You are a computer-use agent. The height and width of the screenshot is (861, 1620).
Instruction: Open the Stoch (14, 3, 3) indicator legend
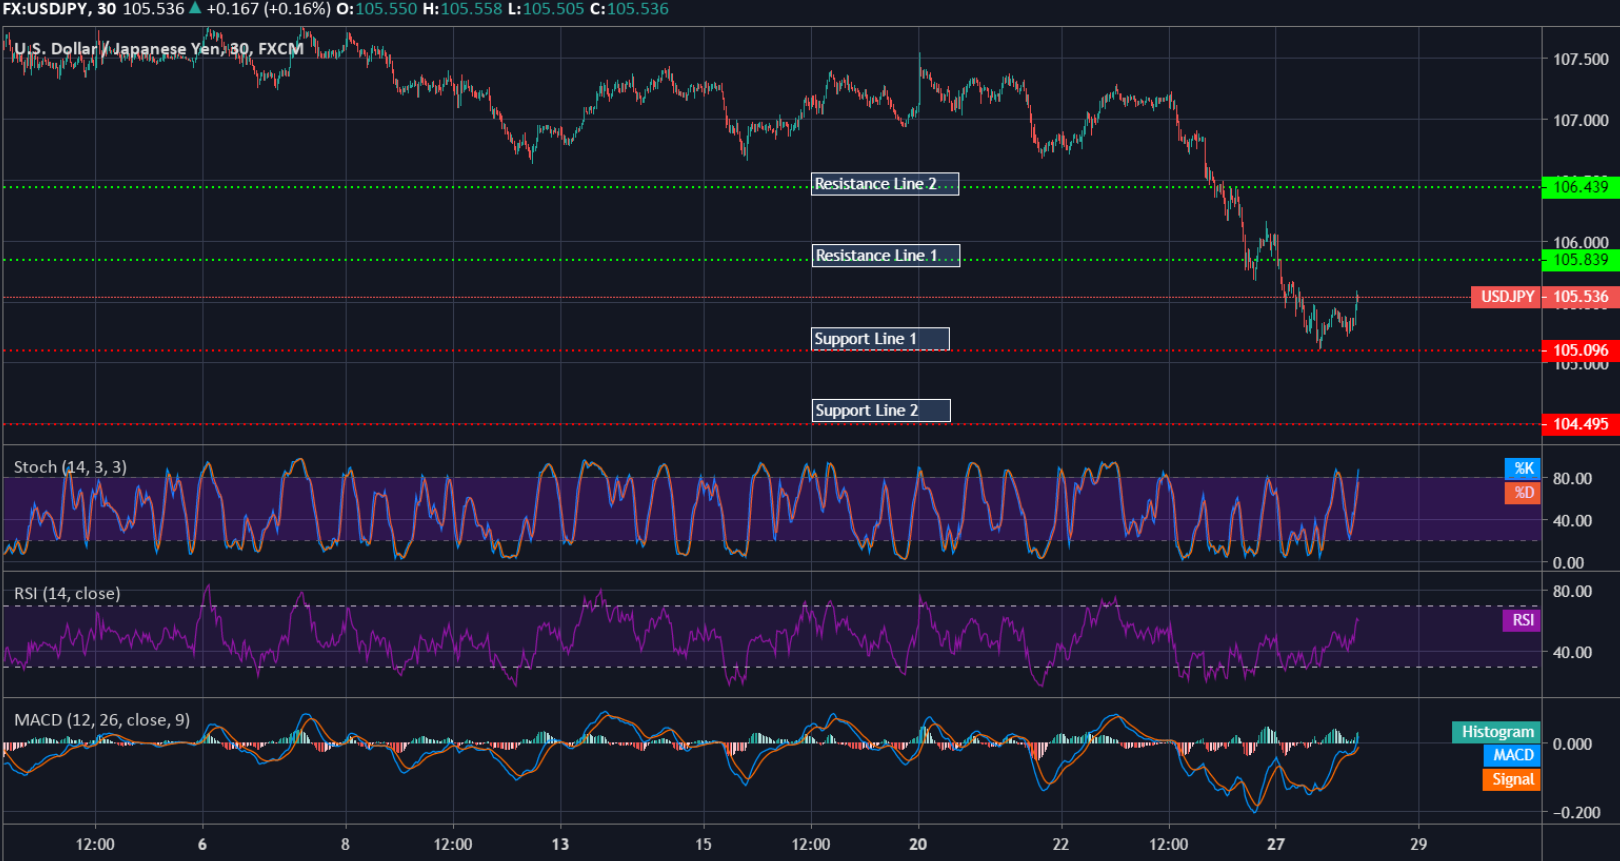pyautogui.click(x=70, y=467)
